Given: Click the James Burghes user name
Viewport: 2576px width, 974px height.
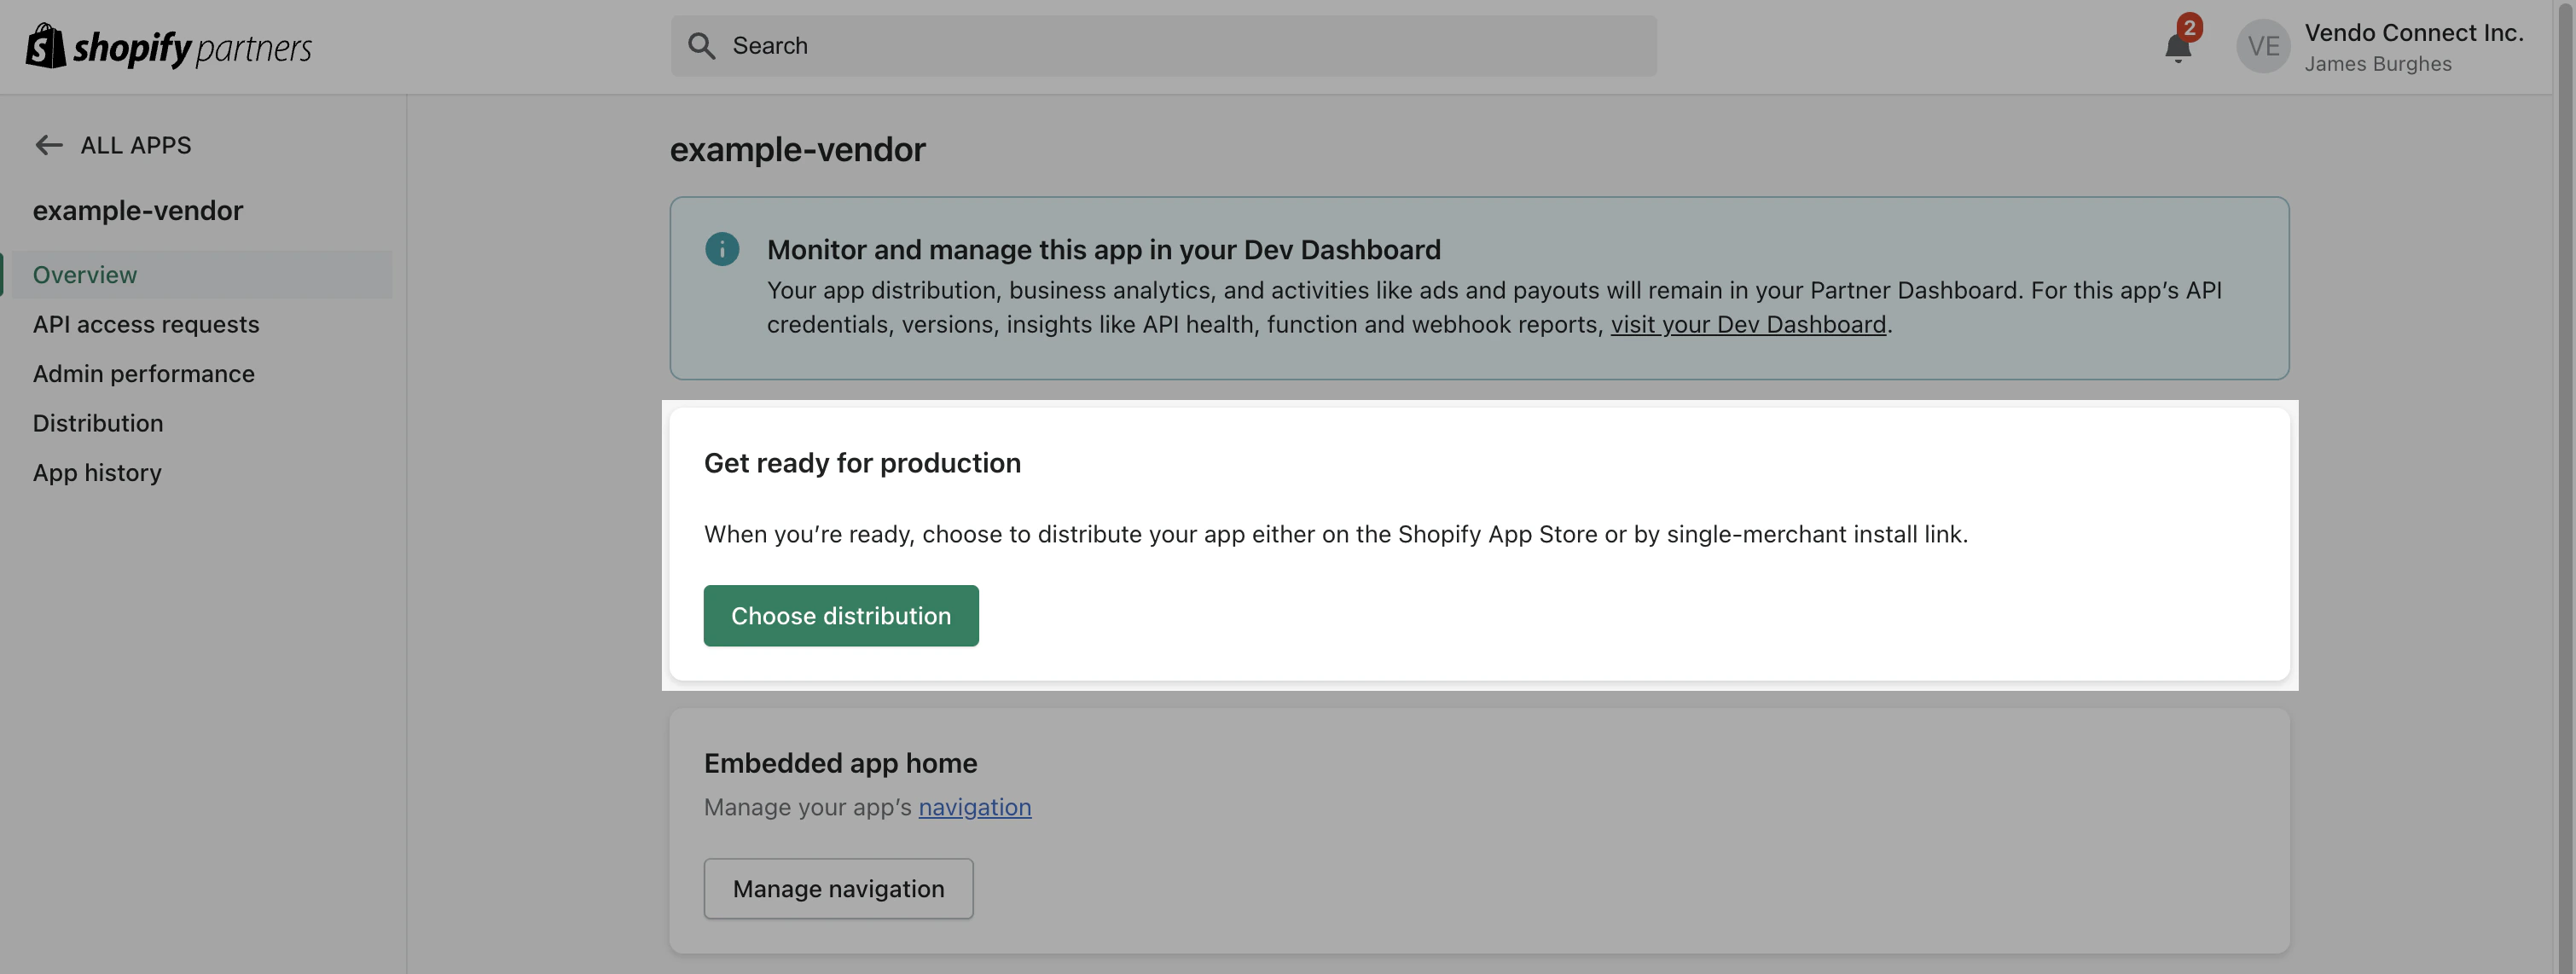Looking at the screenshot, I should point(2378,64).
